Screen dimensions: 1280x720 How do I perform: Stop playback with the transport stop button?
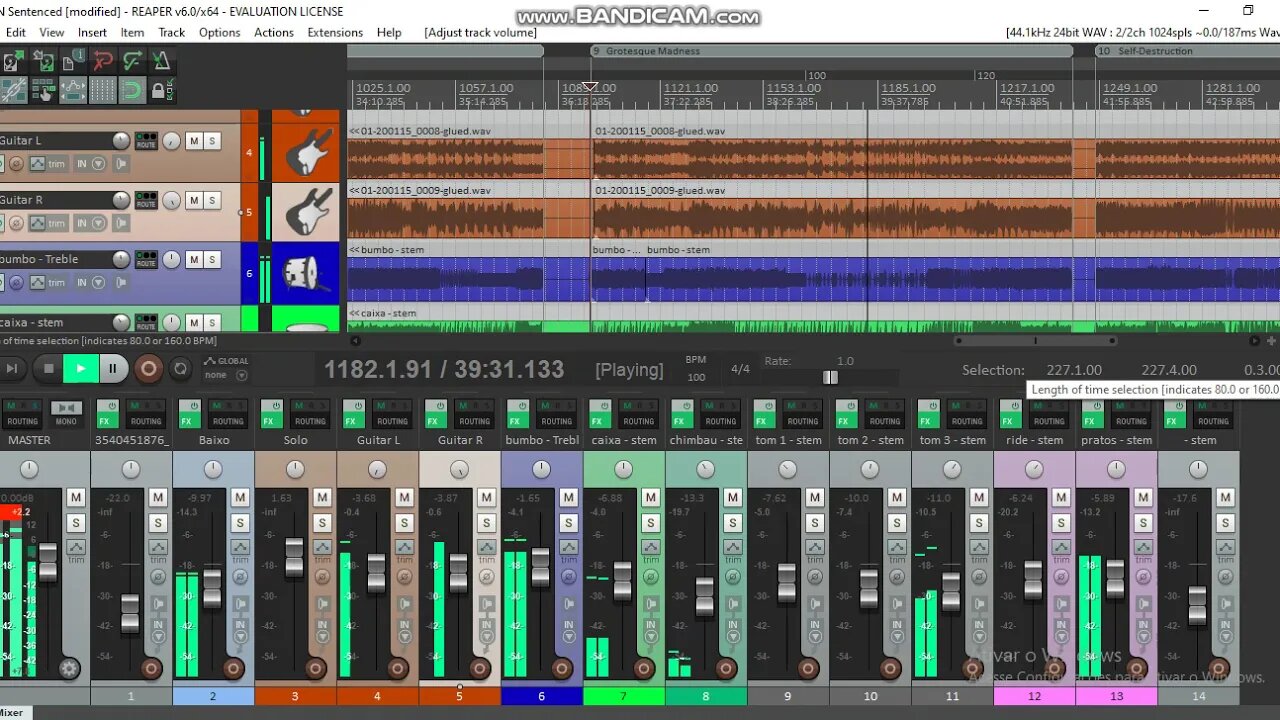pyautogui.click(x=48, y=369)
